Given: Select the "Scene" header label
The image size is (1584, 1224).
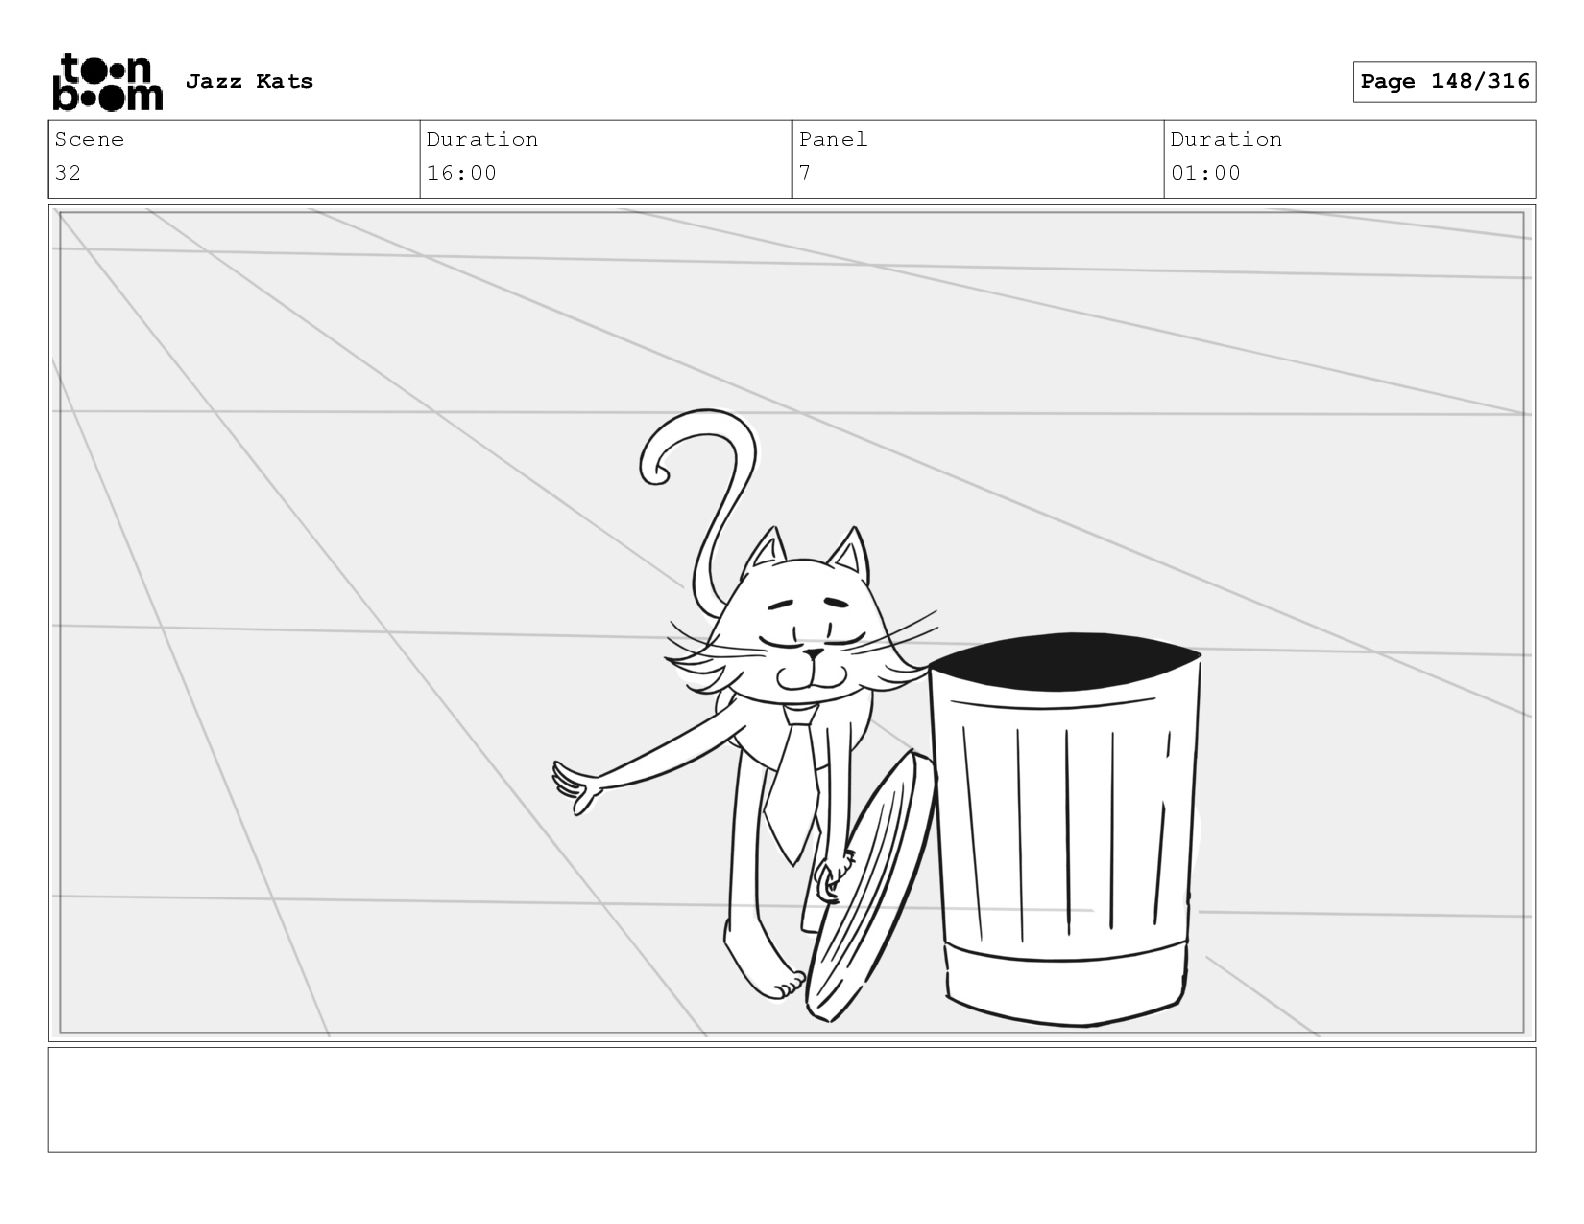Looking at the screenshot, I should click(x=89, y=140).
